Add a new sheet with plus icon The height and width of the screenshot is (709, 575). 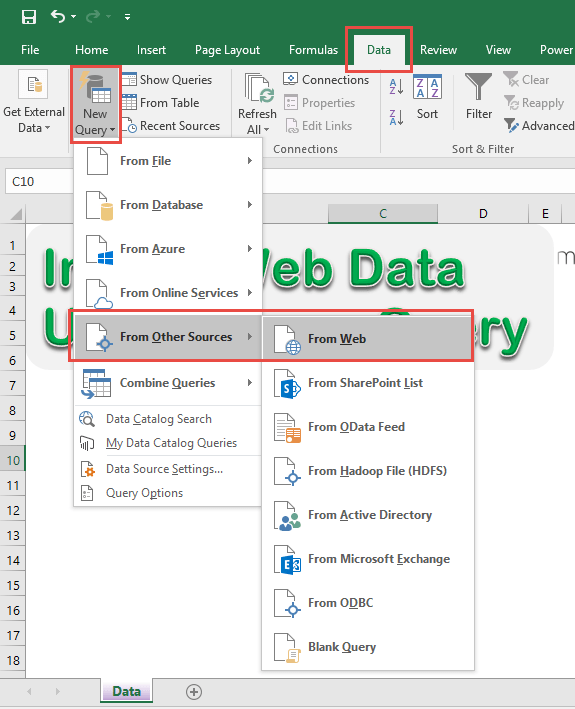[193, 691]
